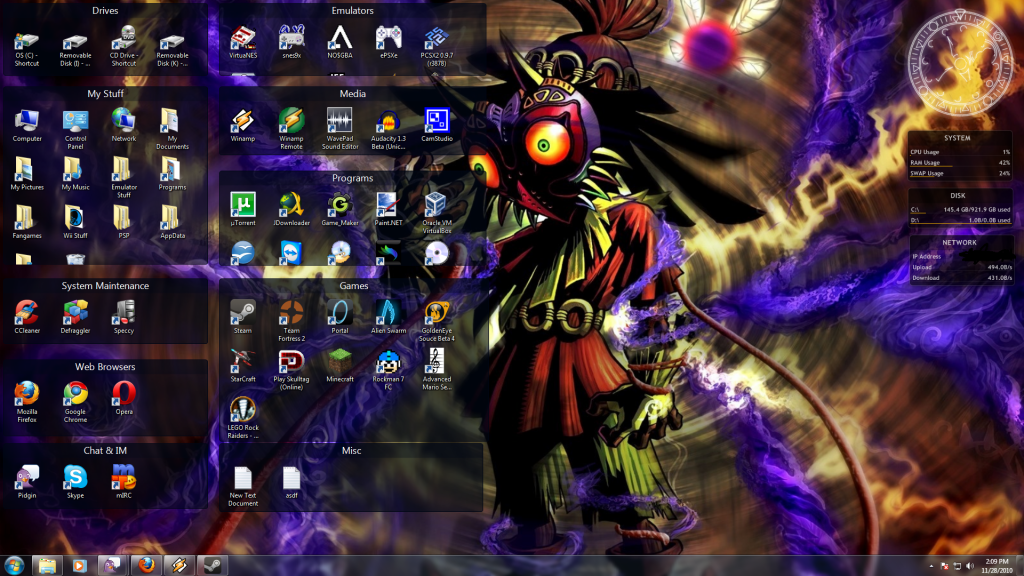Viewport: 1024px width, 576px height.
Task: Switch to Steam on the taskbar
Action: coord(212,566)
